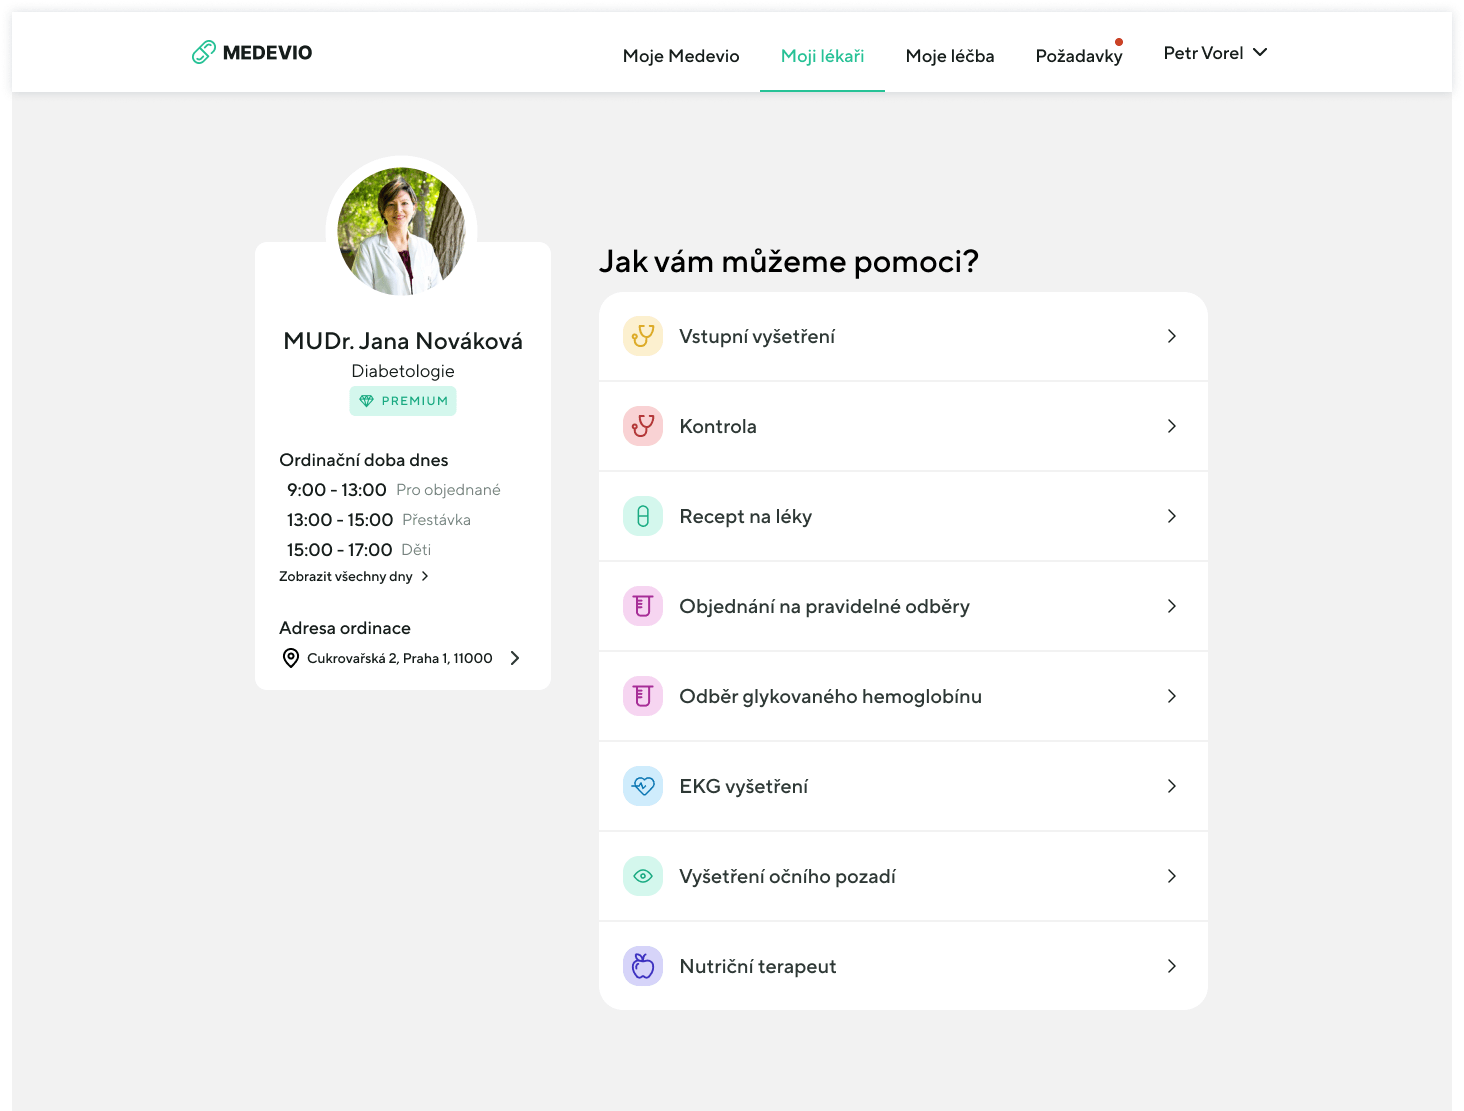
Task: Click the doctor's profile photo
Action: point(402,231)
